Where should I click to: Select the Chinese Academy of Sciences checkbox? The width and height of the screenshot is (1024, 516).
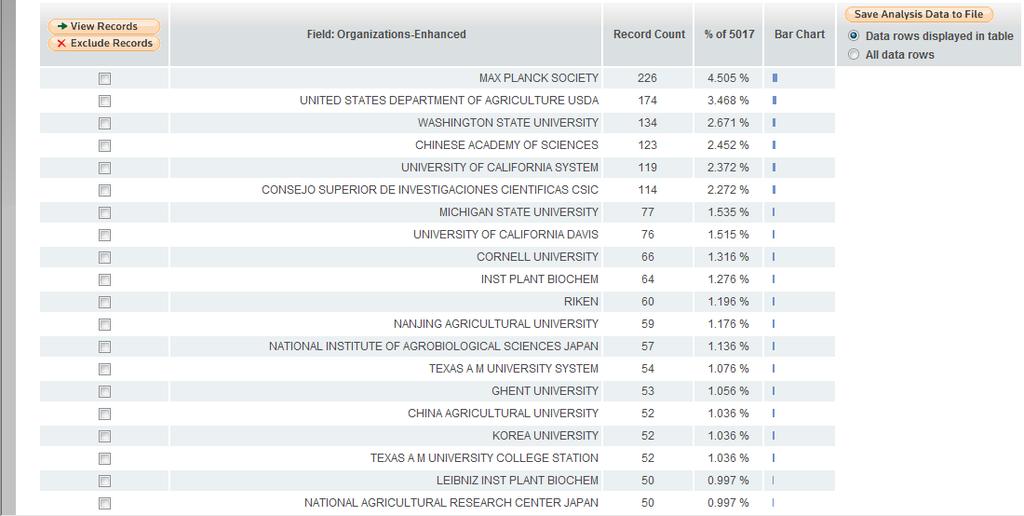coord(104,145)
